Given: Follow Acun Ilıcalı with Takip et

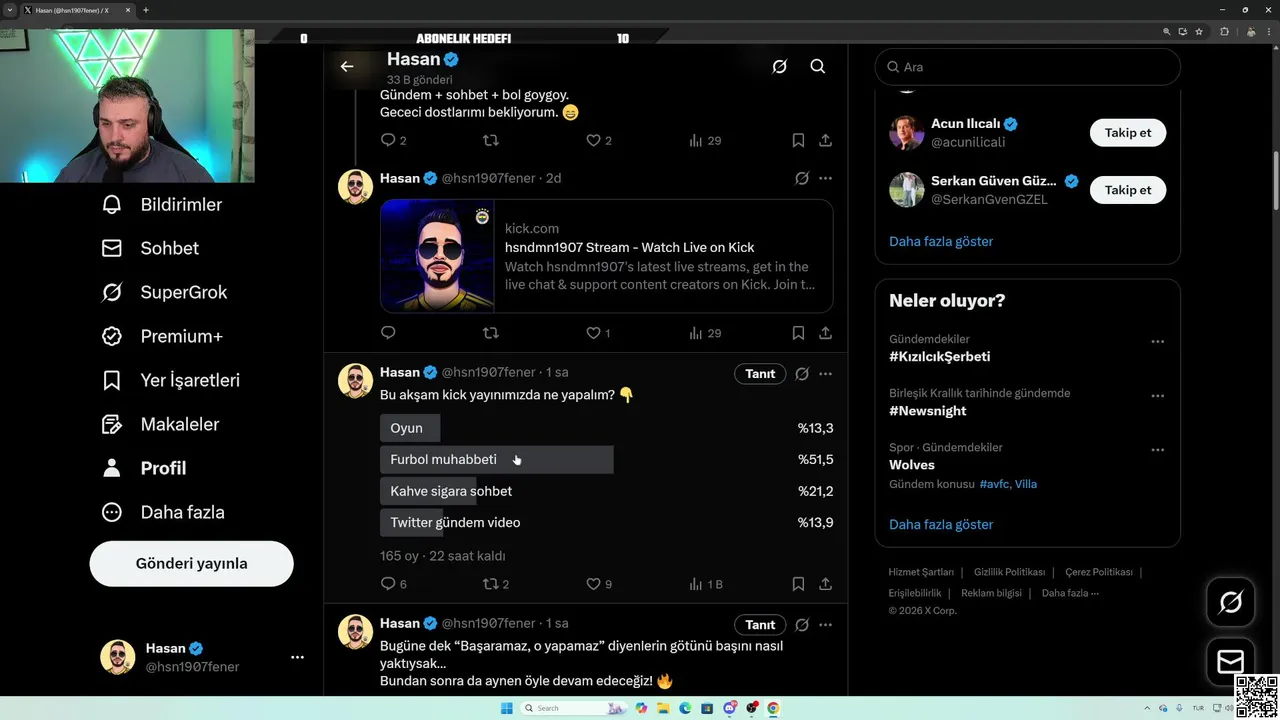Looking at the screenshot, I should (x=1128, y=133).
